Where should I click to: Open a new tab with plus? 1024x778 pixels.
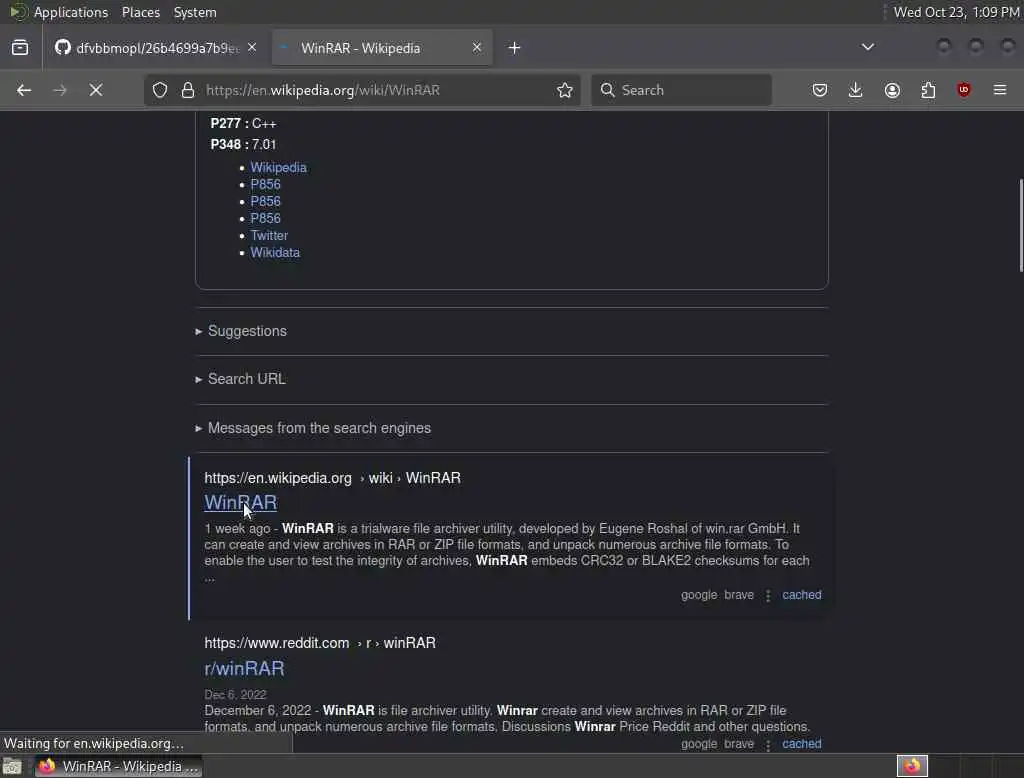pos(515,48)
